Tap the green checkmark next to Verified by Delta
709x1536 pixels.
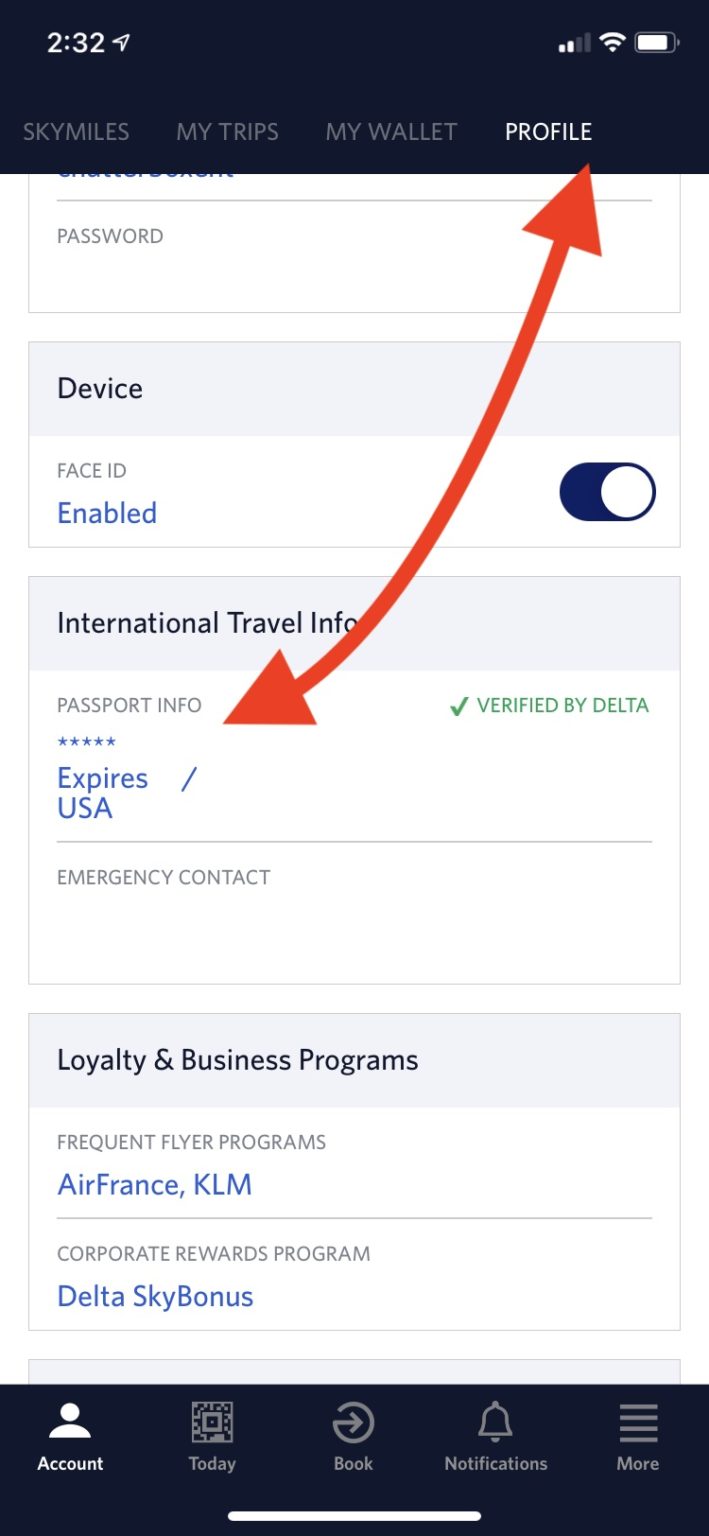(x=458, y=705)
